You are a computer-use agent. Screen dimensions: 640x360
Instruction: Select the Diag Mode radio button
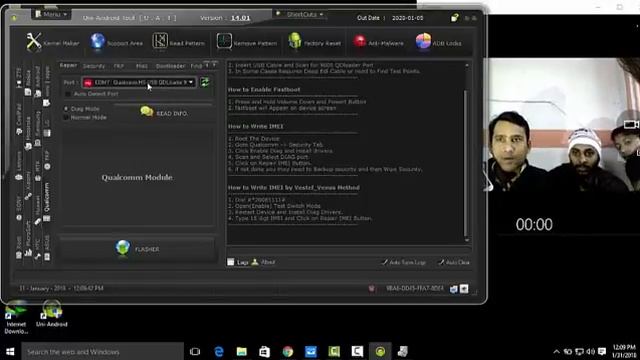(x=66, y=109)
